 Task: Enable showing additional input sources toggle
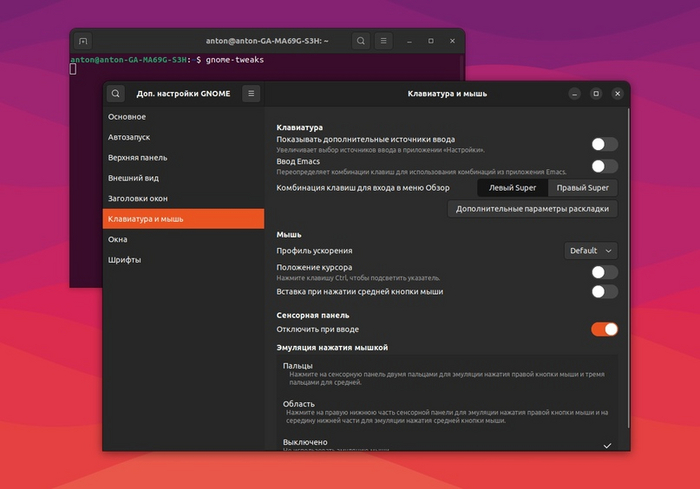(604, 144)
